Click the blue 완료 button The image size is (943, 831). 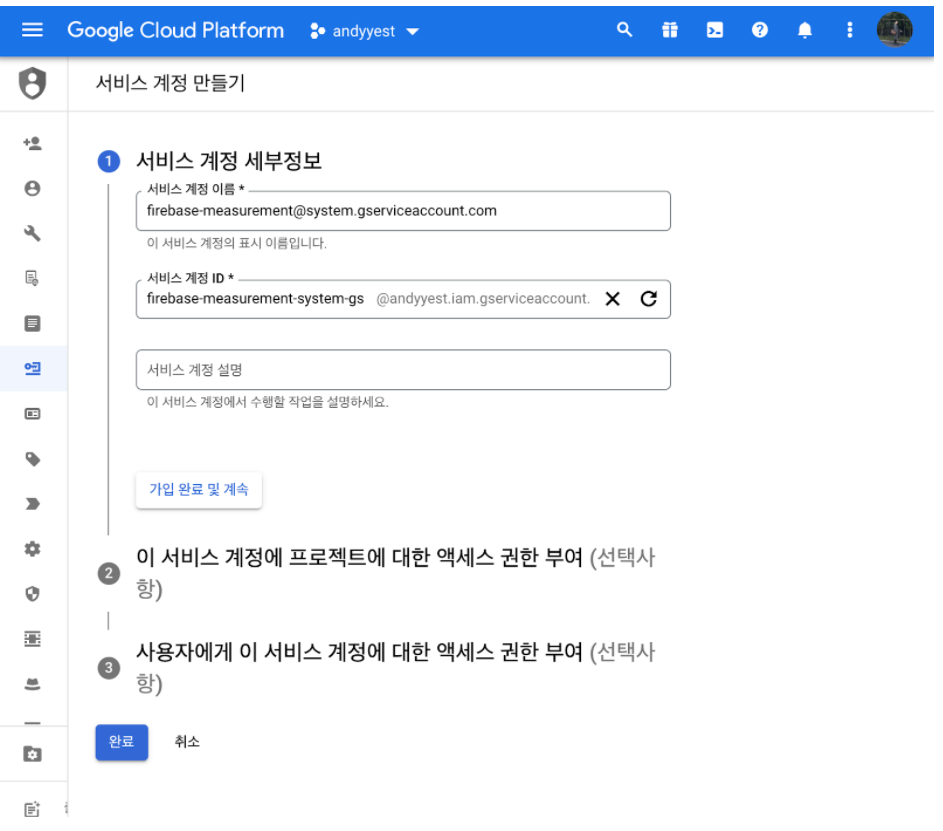click(x=121, y=742)
